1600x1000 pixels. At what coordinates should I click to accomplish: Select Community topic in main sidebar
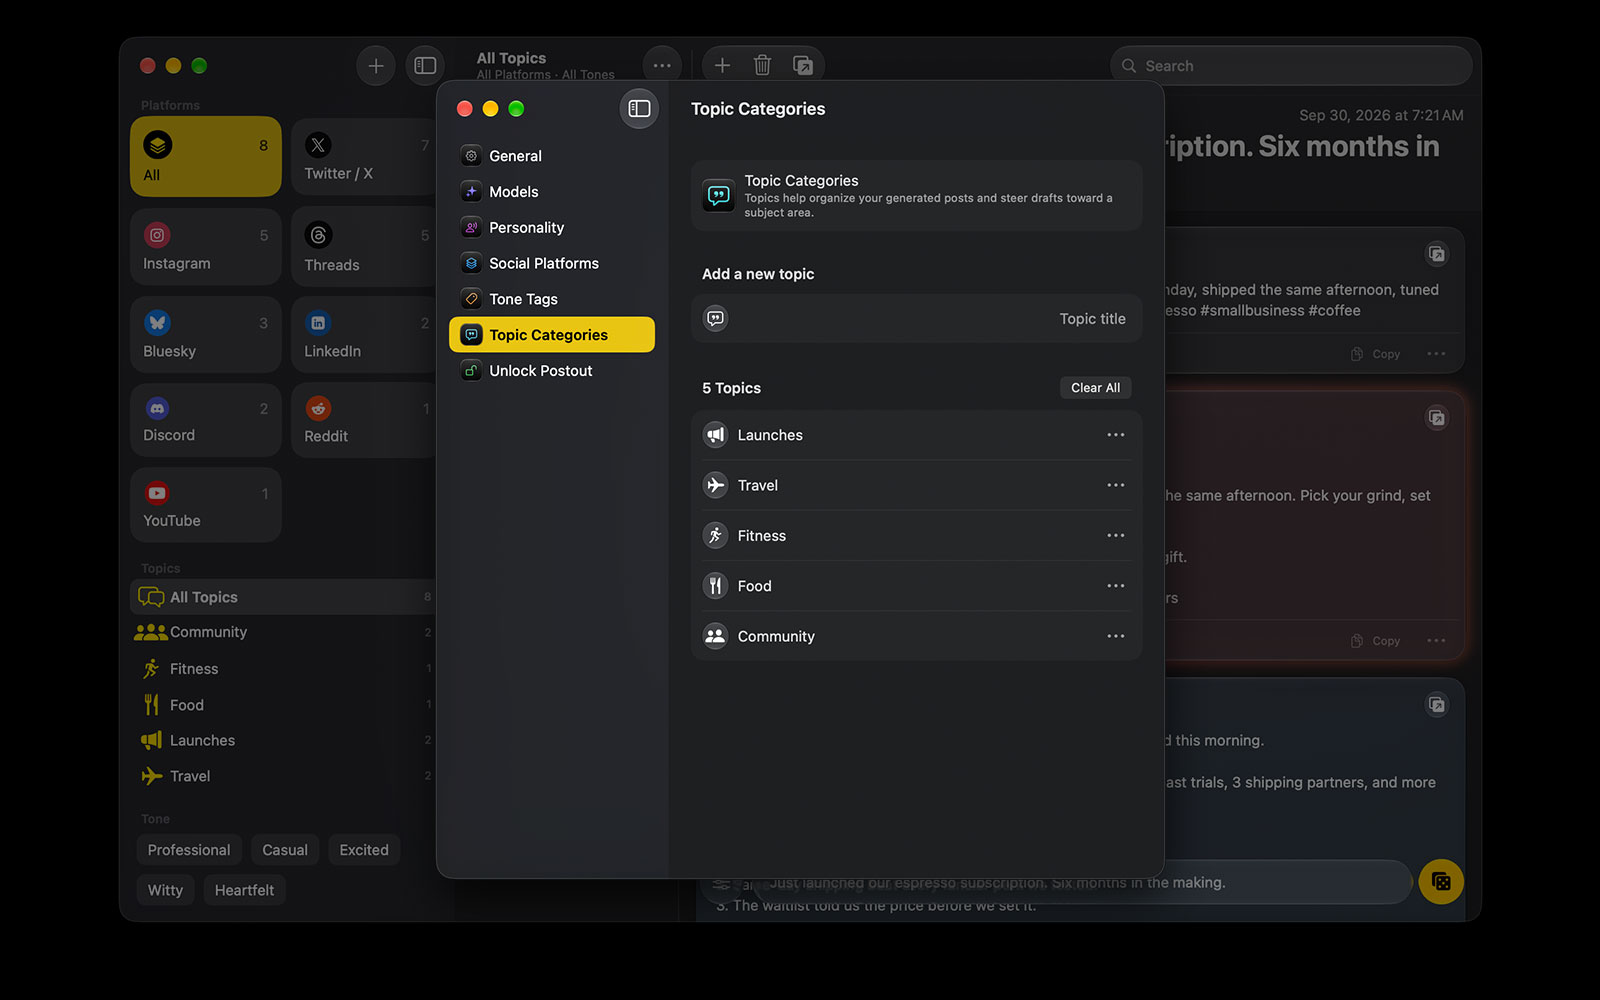pos(284,632)
